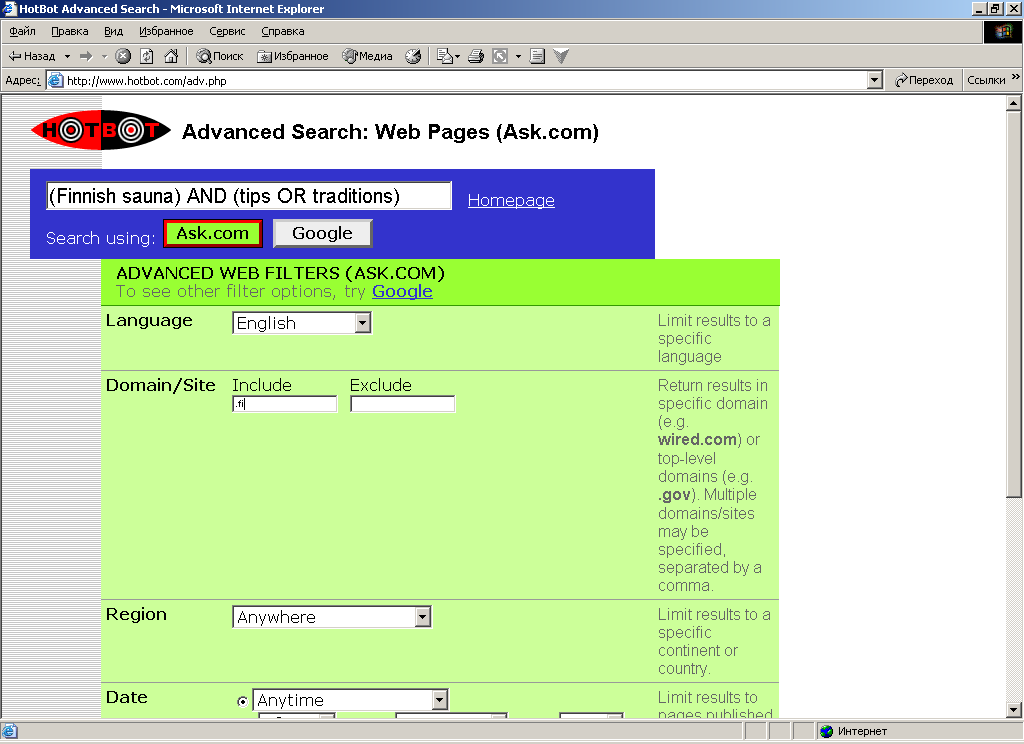This screenshot has width=1024, height=744.
Task: Search using the Google button
Action: (323, 233)
